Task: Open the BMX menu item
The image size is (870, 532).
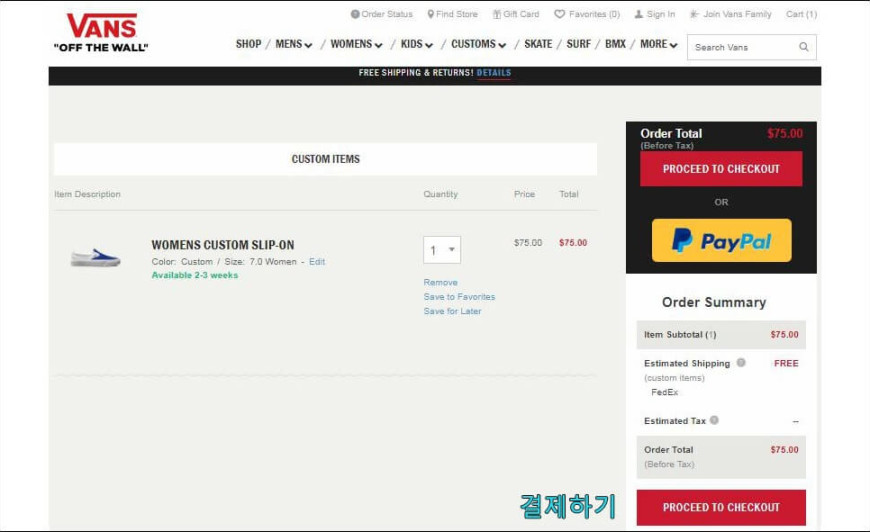Action: point(615,44)
